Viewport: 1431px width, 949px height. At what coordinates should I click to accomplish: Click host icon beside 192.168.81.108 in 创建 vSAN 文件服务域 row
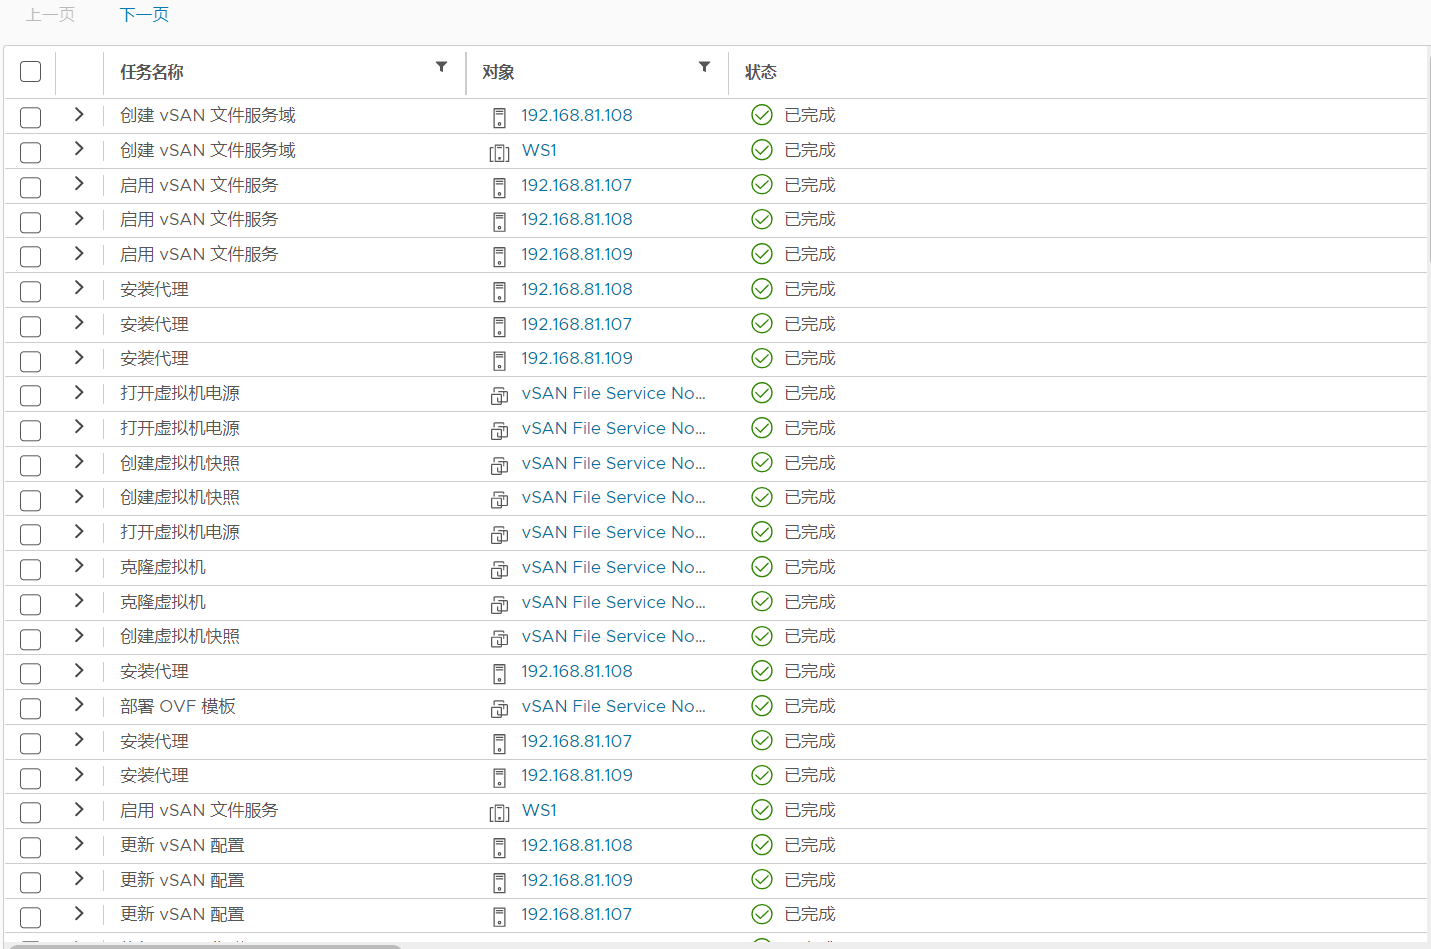point(499,117)
